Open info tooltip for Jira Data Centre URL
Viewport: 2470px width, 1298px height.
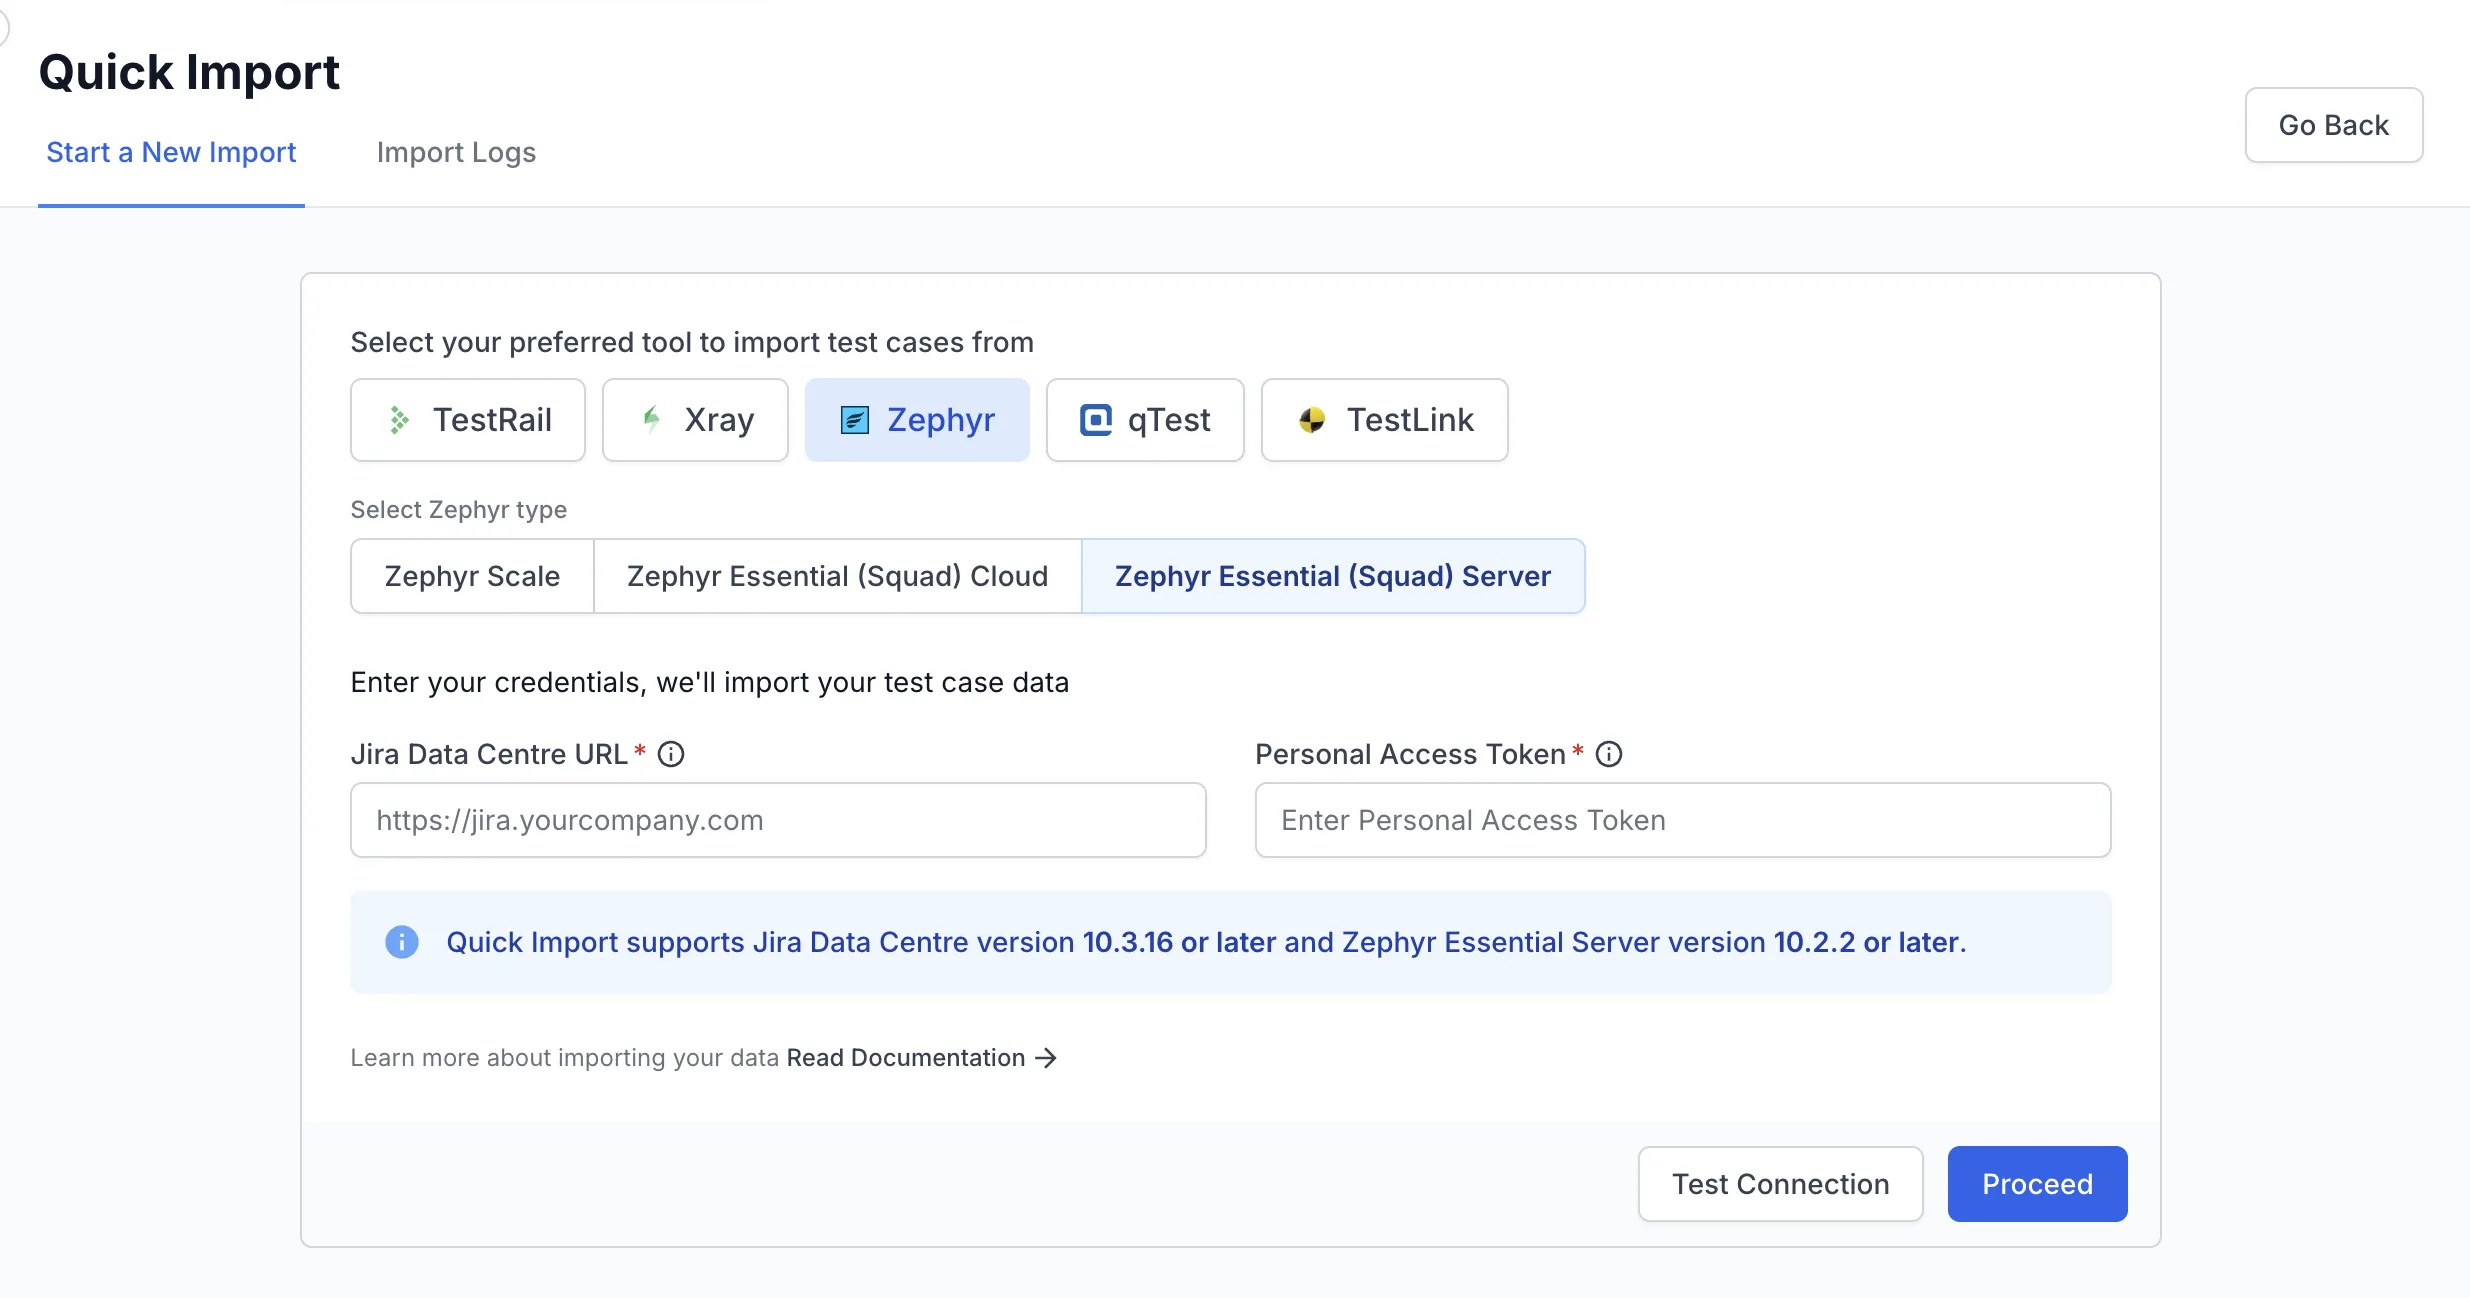[x=671, y=754]
